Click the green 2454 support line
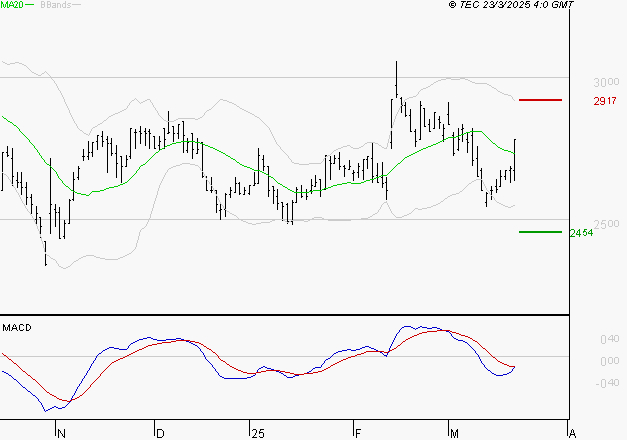The height and width of the screenshot is (440, 627). (x=540, y=232)
